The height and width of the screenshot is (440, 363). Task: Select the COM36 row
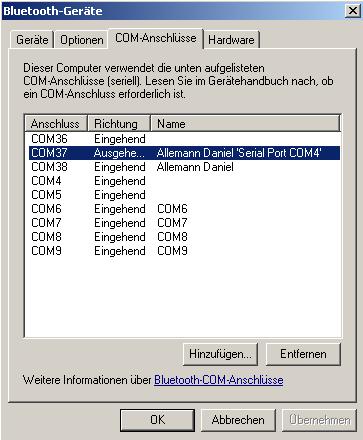coord(184,139)
